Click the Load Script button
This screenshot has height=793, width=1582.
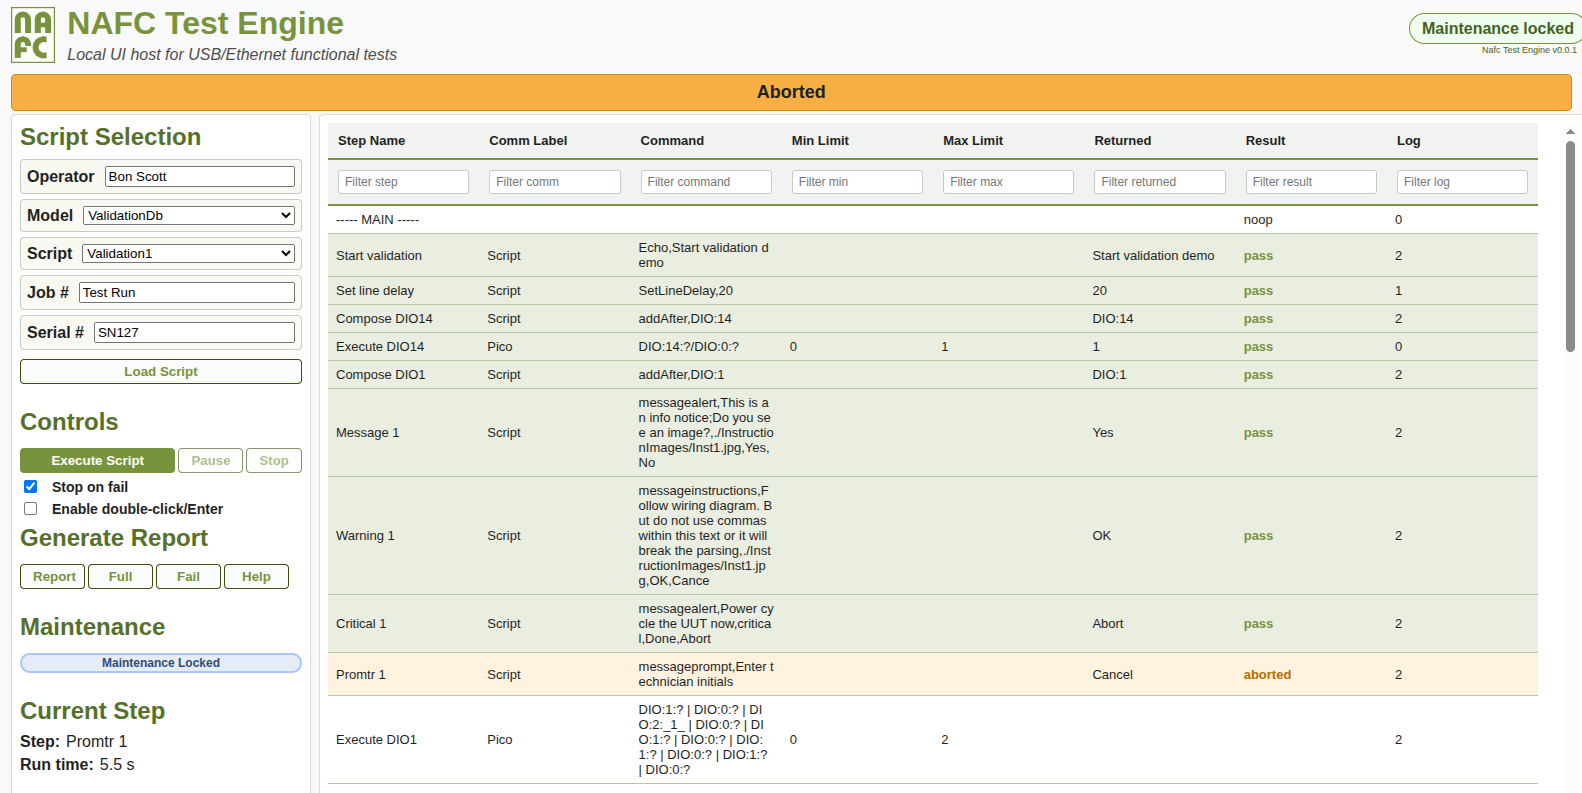point(161,372)
